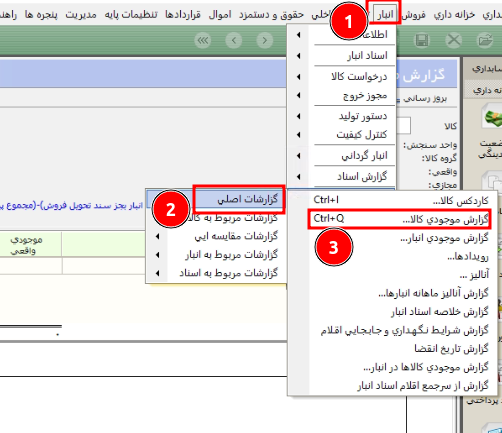Click the open folder toolbar icon
Viewport: 502px width, 433px height.
click(485, 40)
